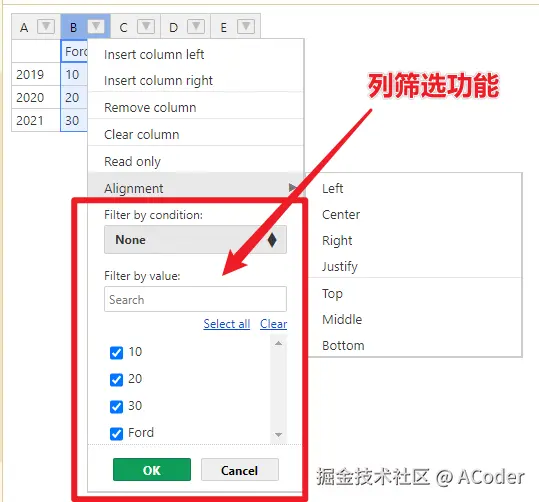
Task: Select the cell containing 2020
Action: click(x=36, y=97)
